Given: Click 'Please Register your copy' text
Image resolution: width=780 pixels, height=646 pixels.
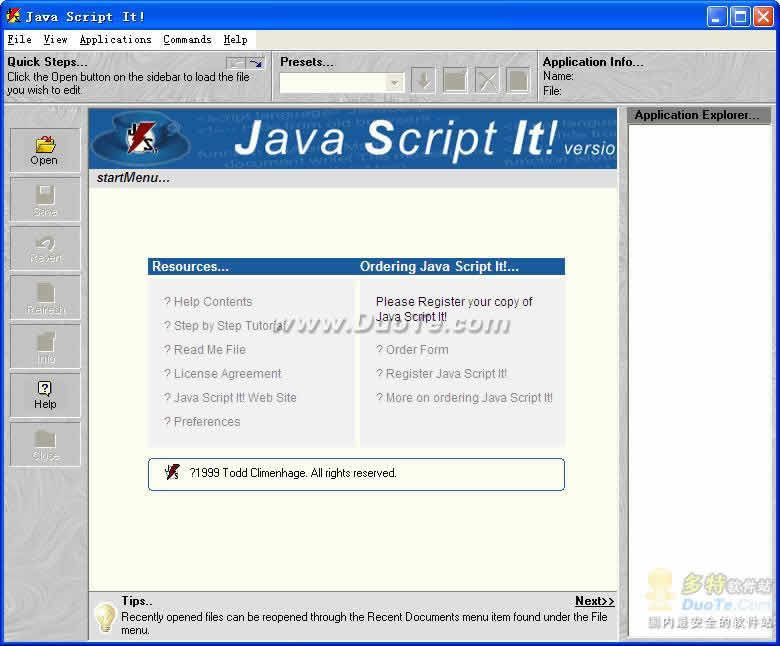Looking at the screenshot, I should (x=454, y=309).
